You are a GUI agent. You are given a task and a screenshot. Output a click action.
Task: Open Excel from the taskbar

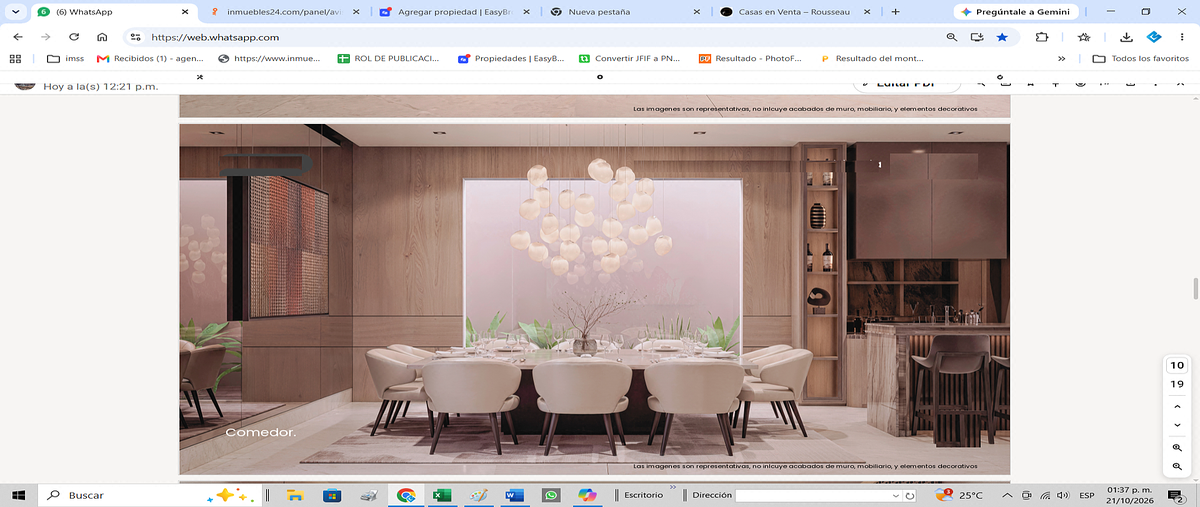[441, 495]
